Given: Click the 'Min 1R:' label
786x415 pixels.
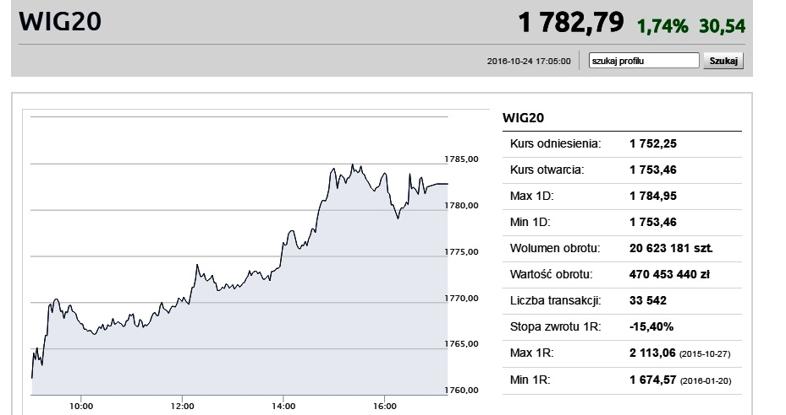Looking at the screenshot, I should click(x=530, y=380).
